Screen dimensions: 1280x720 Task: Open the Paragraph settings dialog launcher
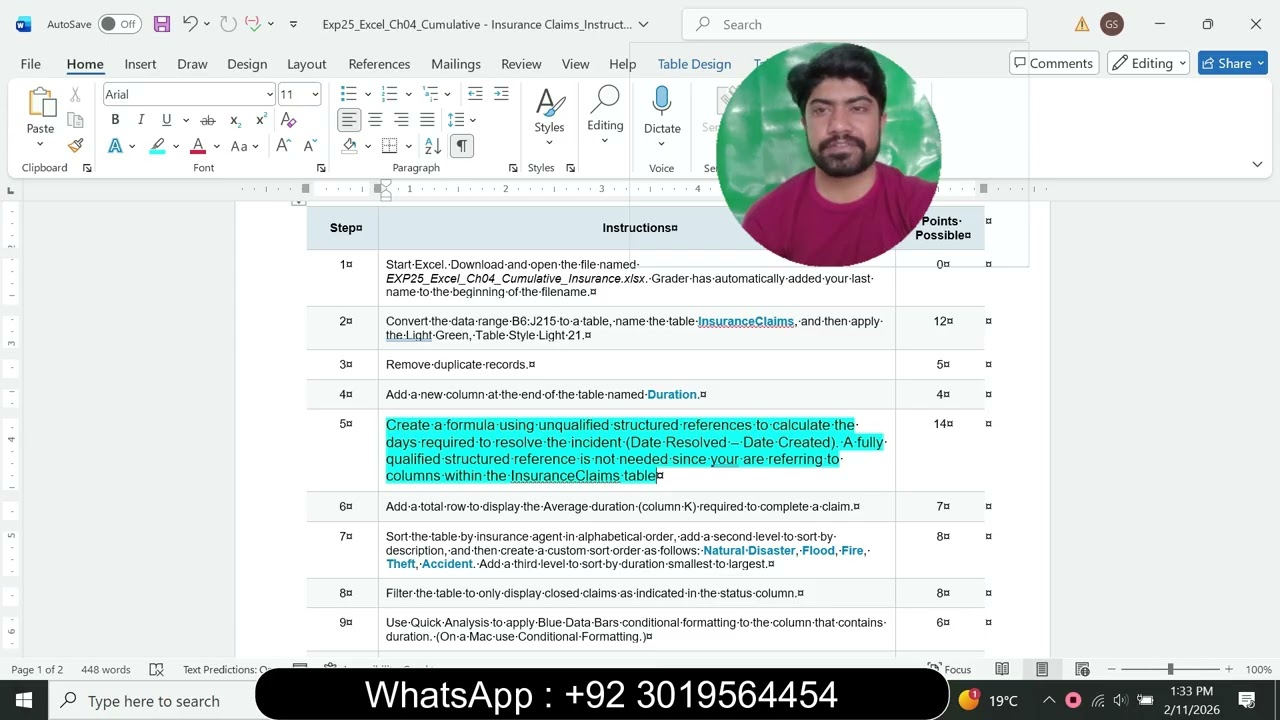coord(513,168)
